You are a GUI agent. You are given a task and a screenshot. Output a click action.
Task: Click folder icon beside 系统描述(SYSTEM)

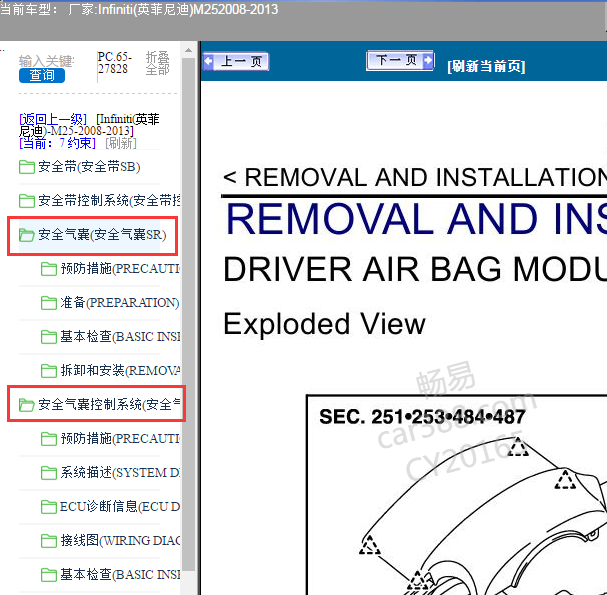pyautogui.click(x=49, y=473)
